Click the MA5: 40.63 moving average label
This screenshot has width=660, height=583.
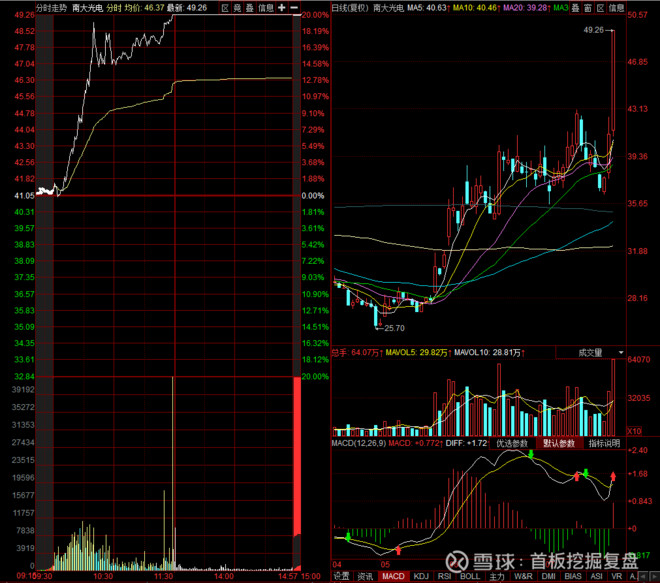click(429, 8)
